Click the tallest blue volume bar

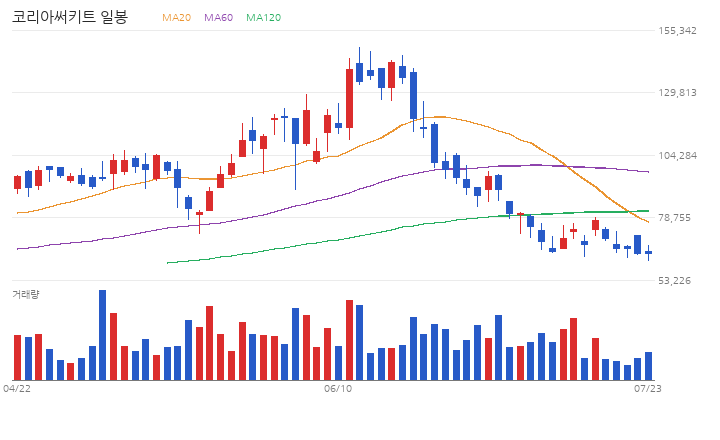(x=102, y=335)
